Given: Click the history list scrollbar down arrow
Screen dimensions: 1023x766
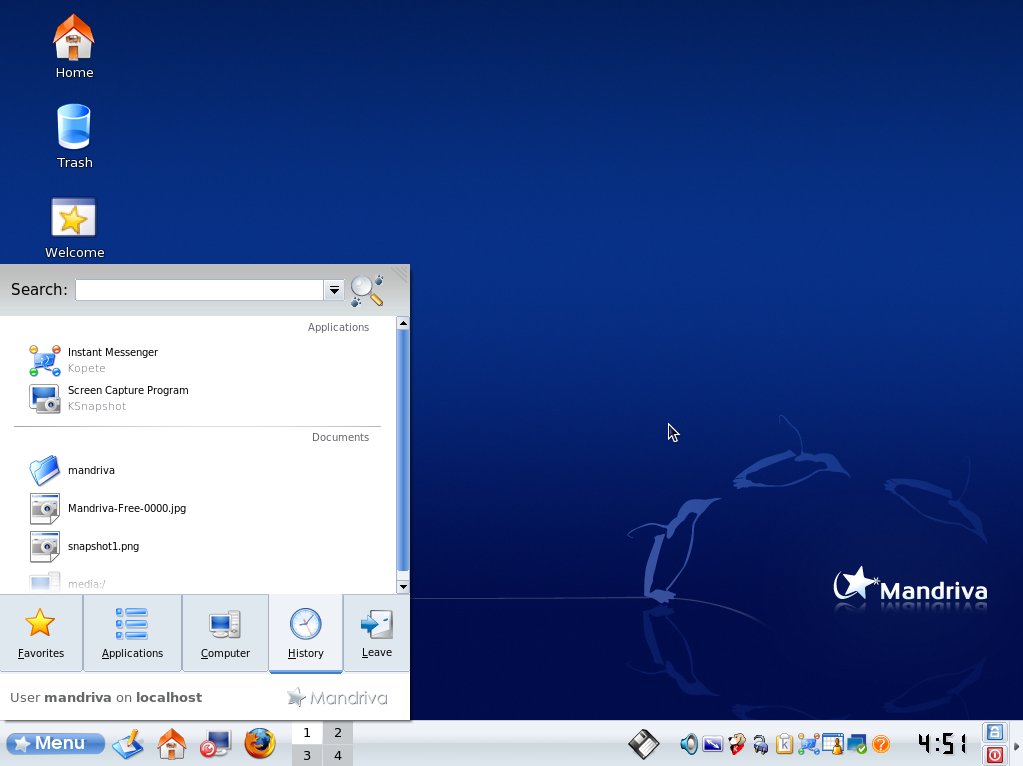Looking at the screenshot, I should click(x=403, y=587).
